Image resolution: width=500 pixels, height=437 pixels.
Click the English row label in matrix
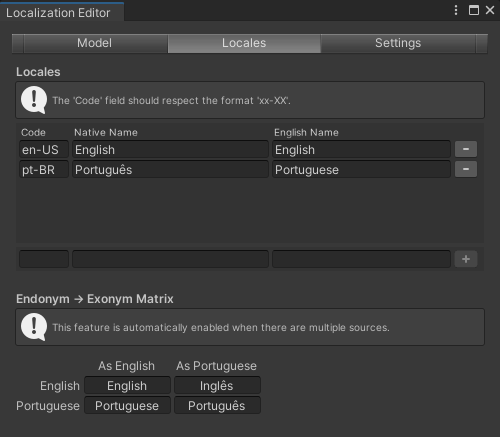click(60, 386)
